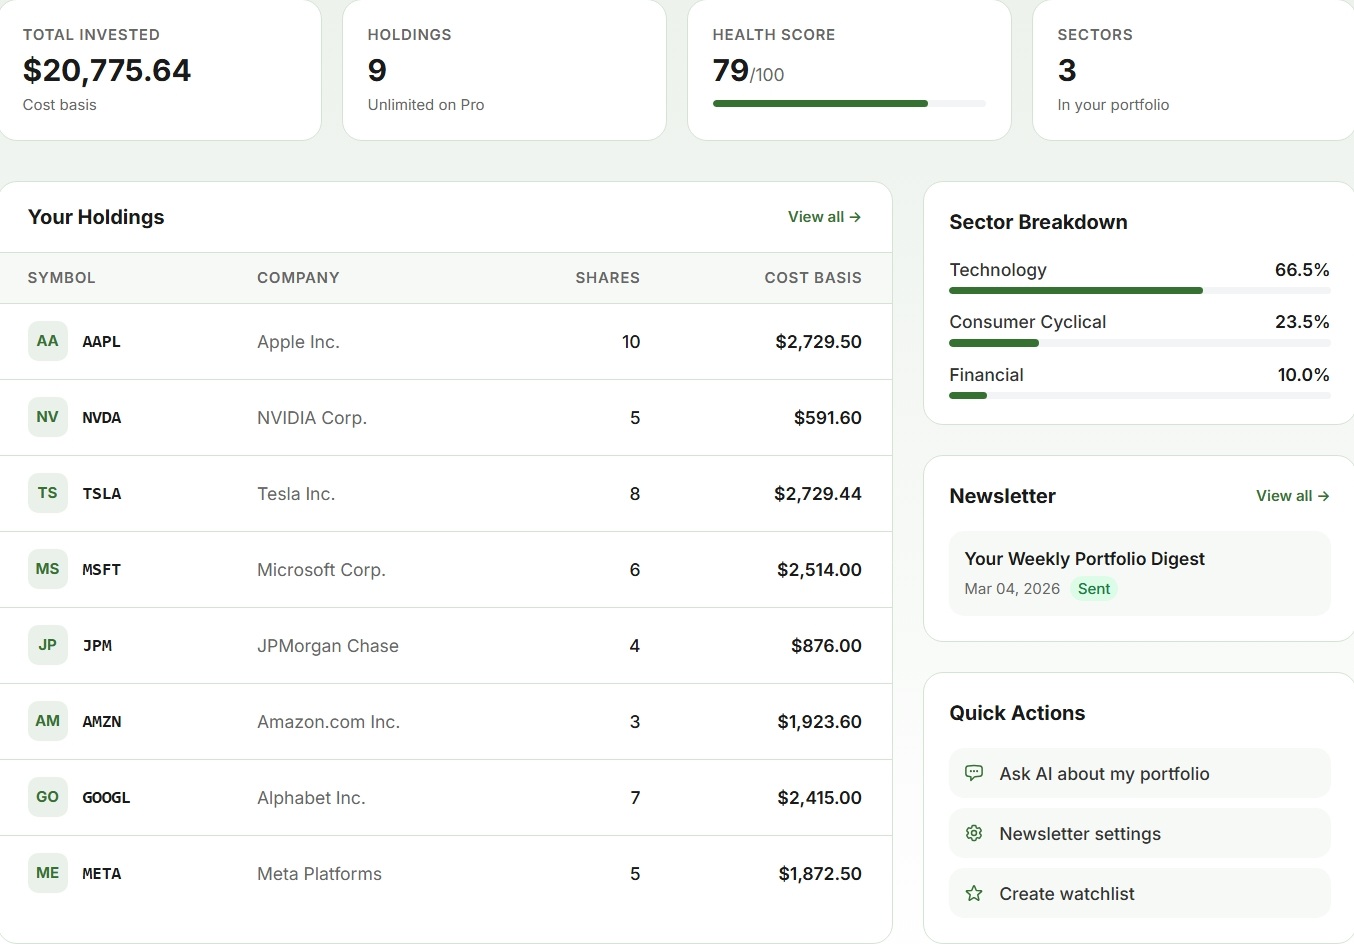Click the JP badge for JPMorgan
Screen dimensions: 1354x944
pyautogui.click(x=47, y=645)
